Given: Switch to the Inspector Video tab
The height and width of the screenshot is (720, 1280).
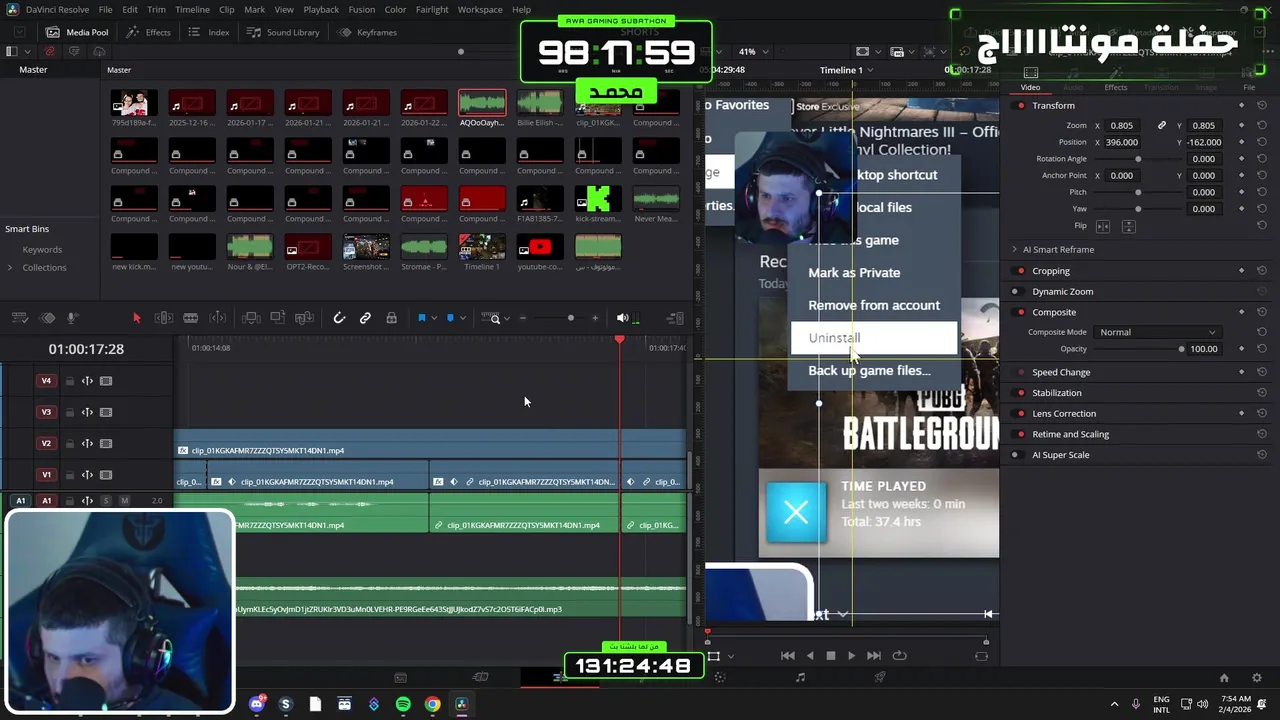Looking at the screenshot, I should tap(1030, 87).
